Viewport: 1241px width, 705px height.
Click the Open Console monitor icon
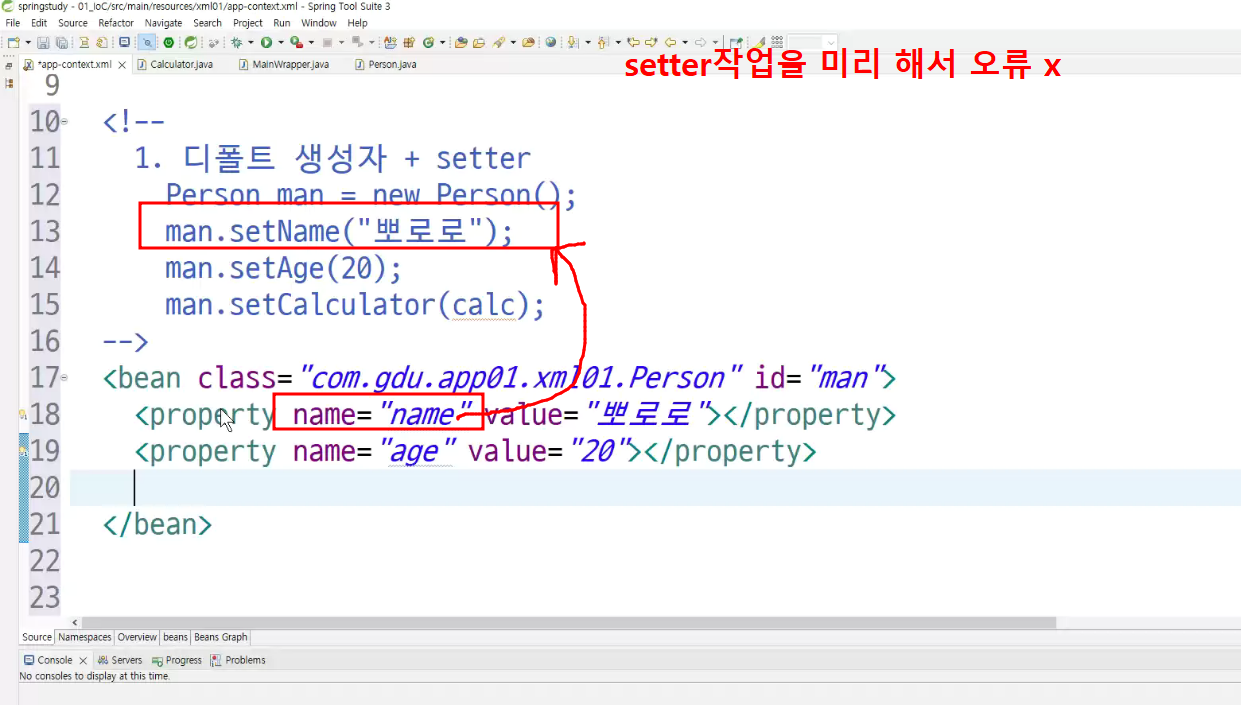(x=124, y=42)
